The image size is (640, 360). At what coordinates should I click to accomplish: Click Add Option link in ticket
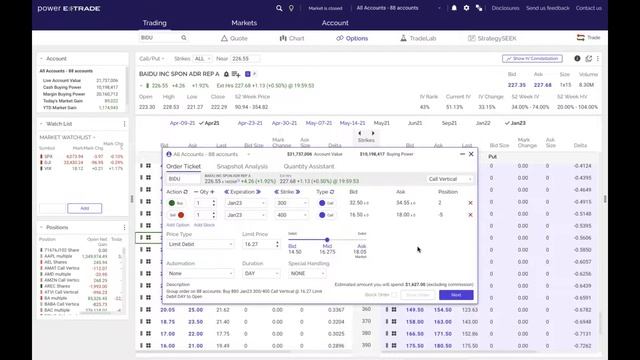(x=178, y=225)
